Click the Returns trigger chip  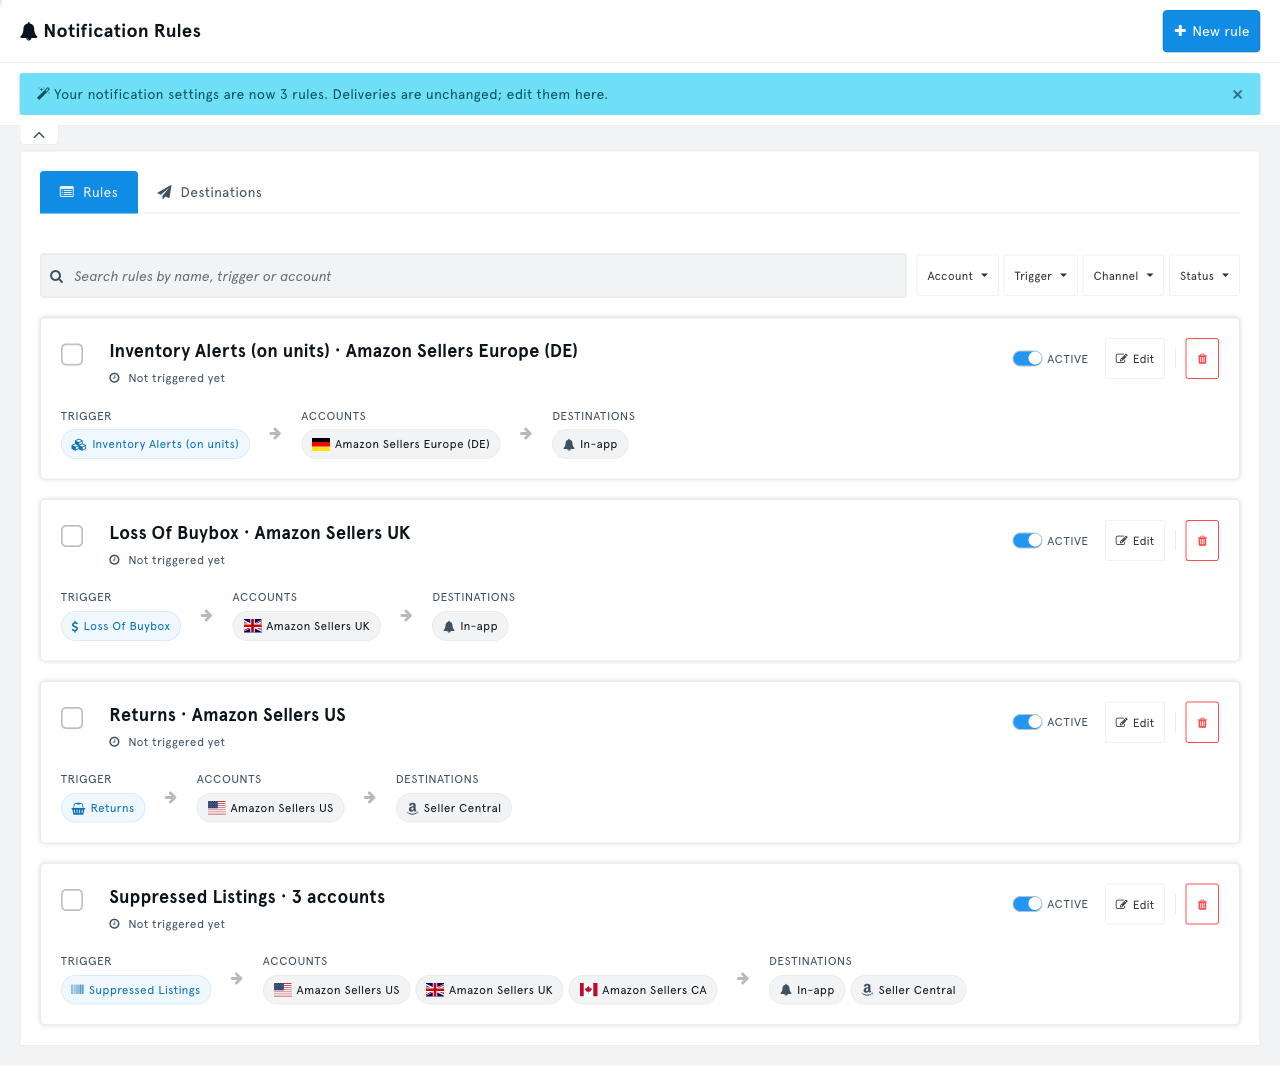(x=103, y=808)
